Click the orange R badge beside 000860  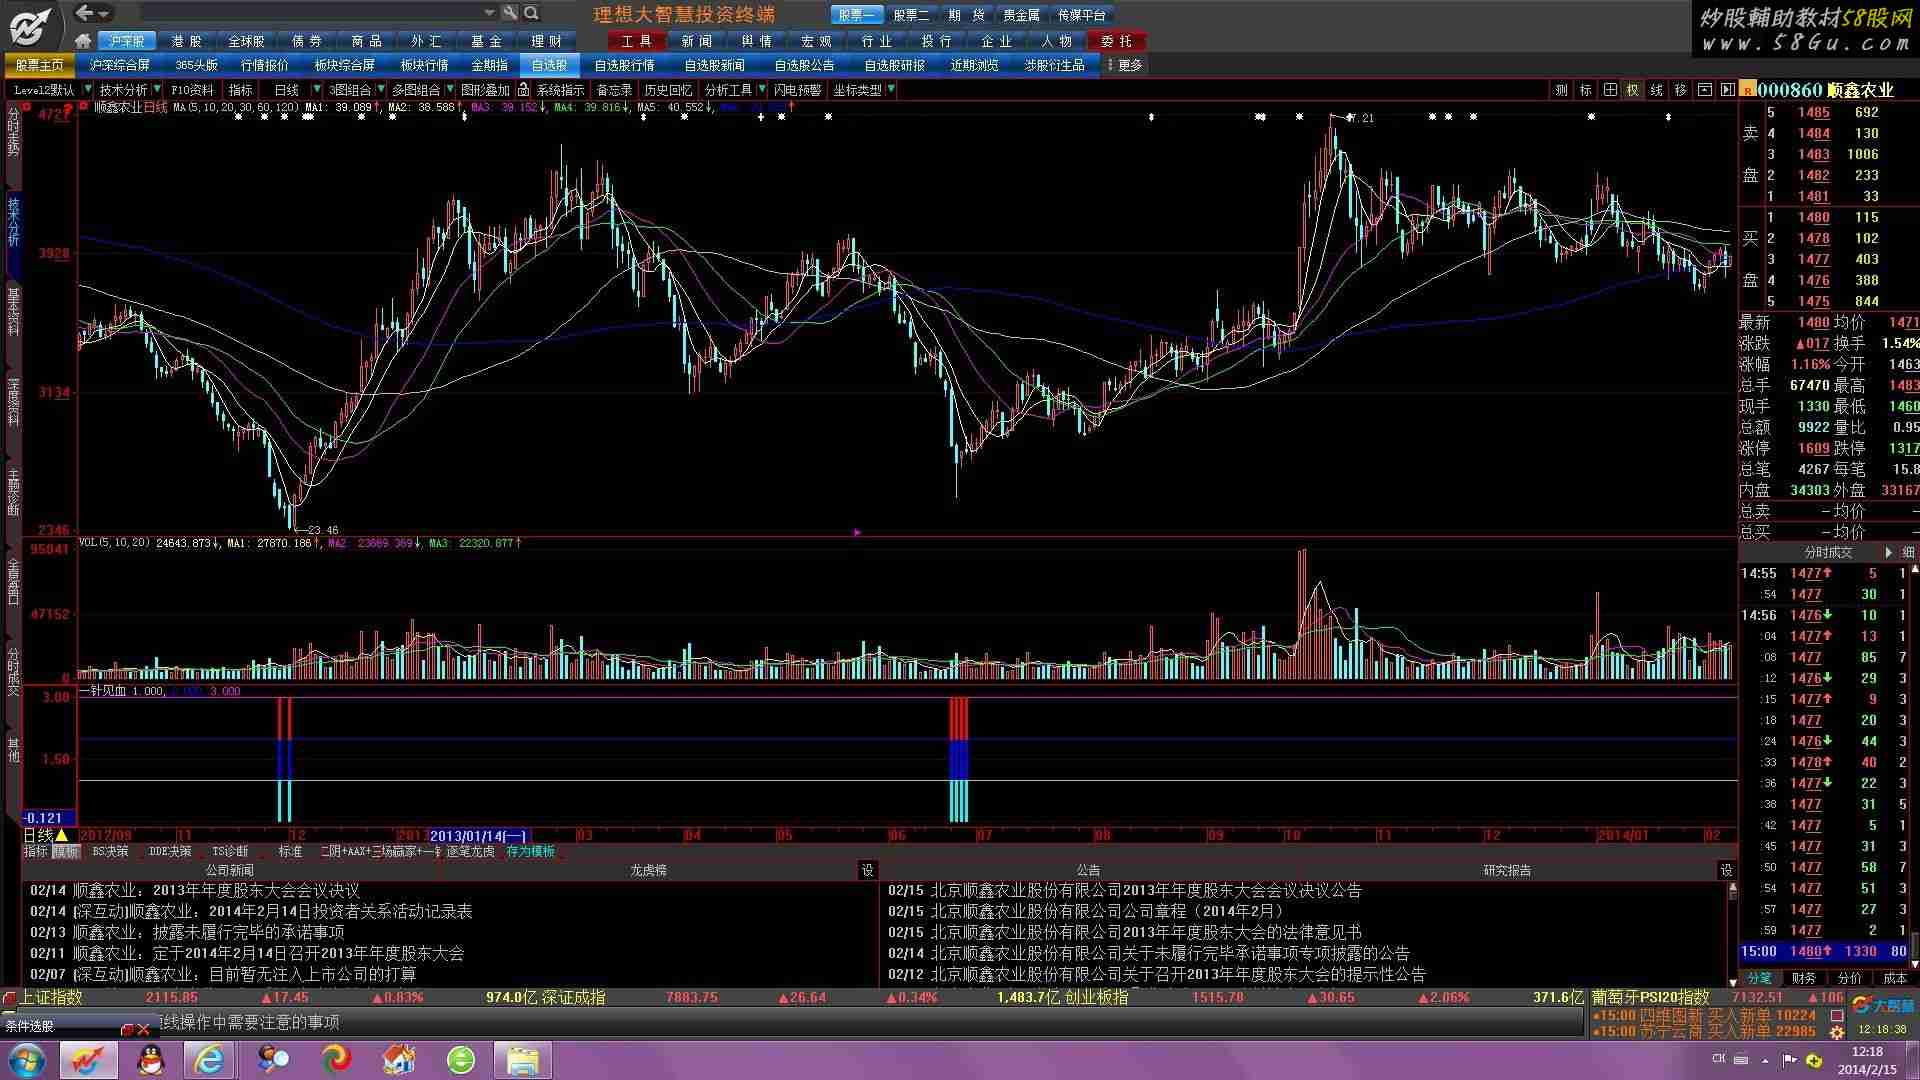click(x=1747, y=90)
